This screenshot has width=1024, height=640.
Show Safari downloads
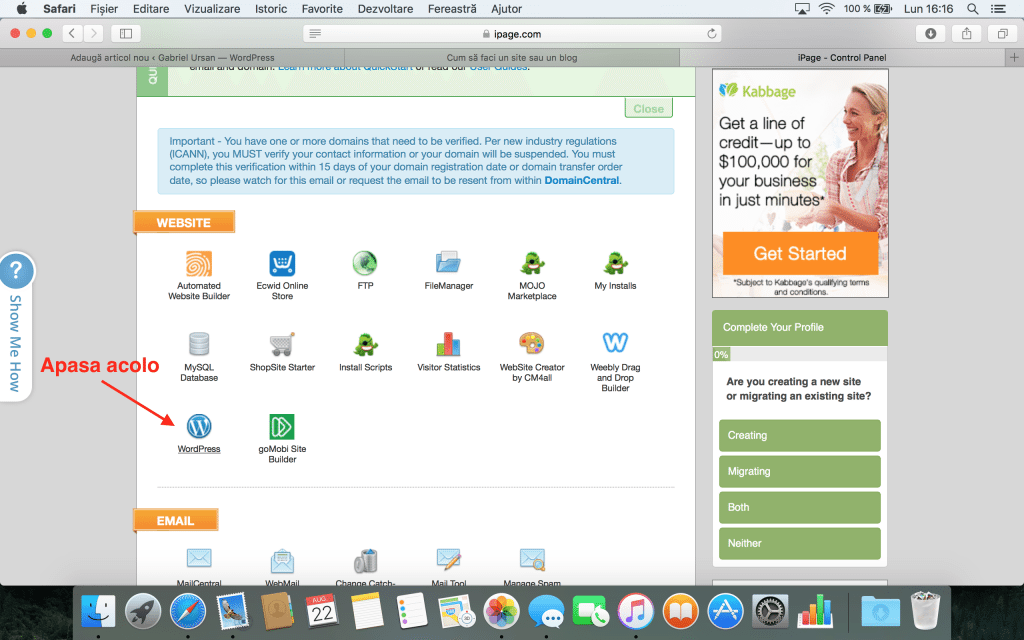pos(931,33)
